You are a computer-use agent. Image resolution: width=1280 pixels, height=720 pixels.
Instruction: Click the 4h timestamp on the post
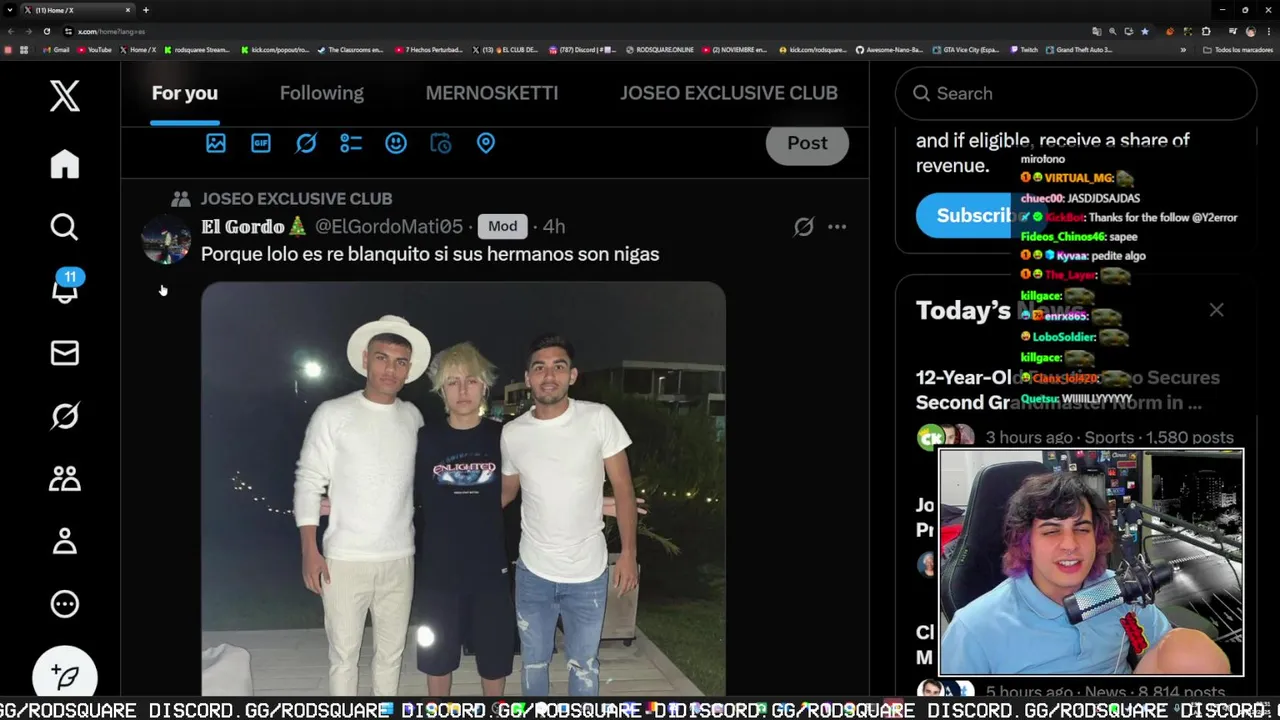554,227
